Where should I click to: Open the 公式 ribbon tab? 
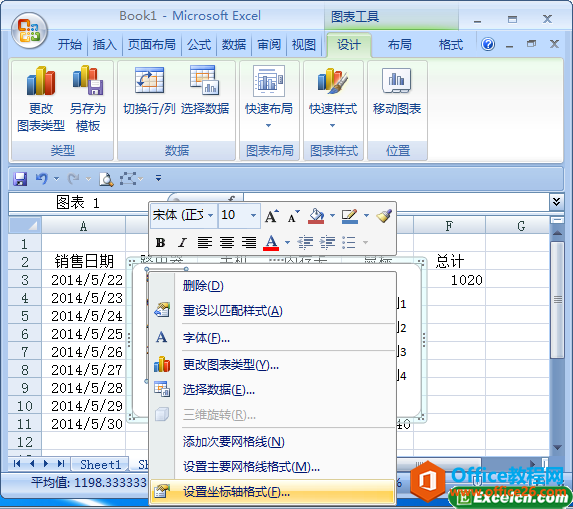click(198, 45)
